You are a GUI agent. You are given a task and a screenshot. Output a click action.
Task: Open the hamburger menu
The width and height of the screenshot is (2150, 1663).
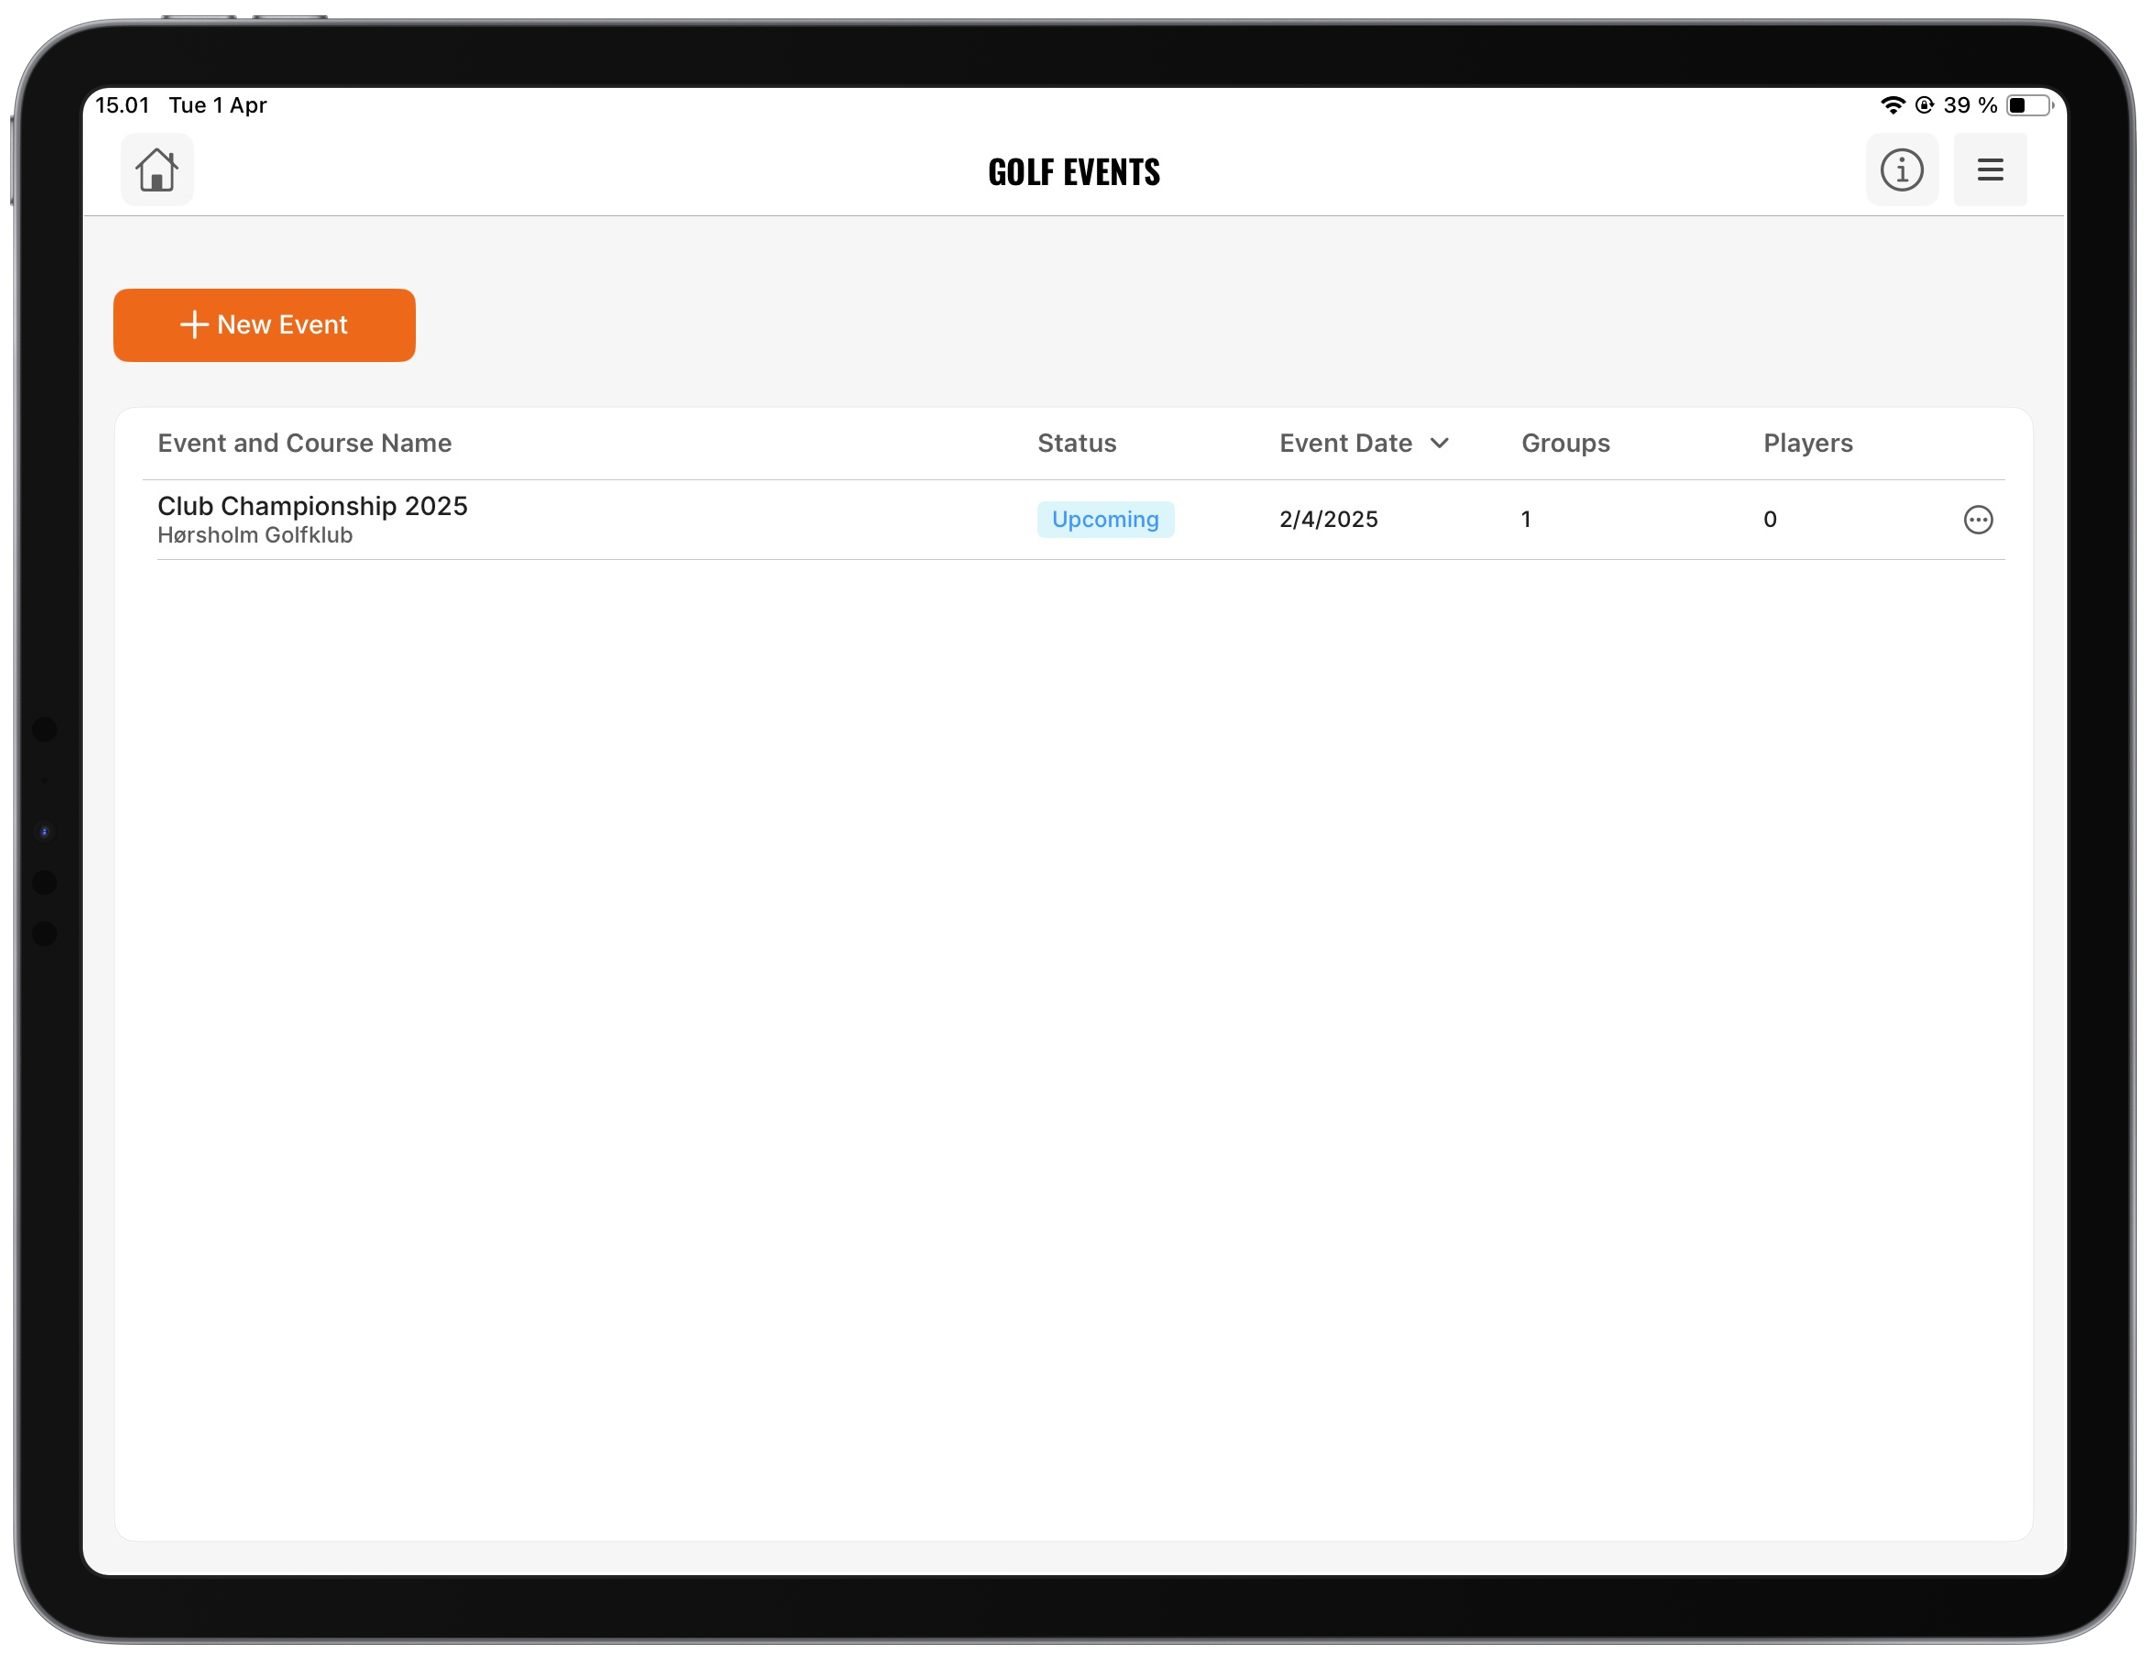coord(1989,170)
